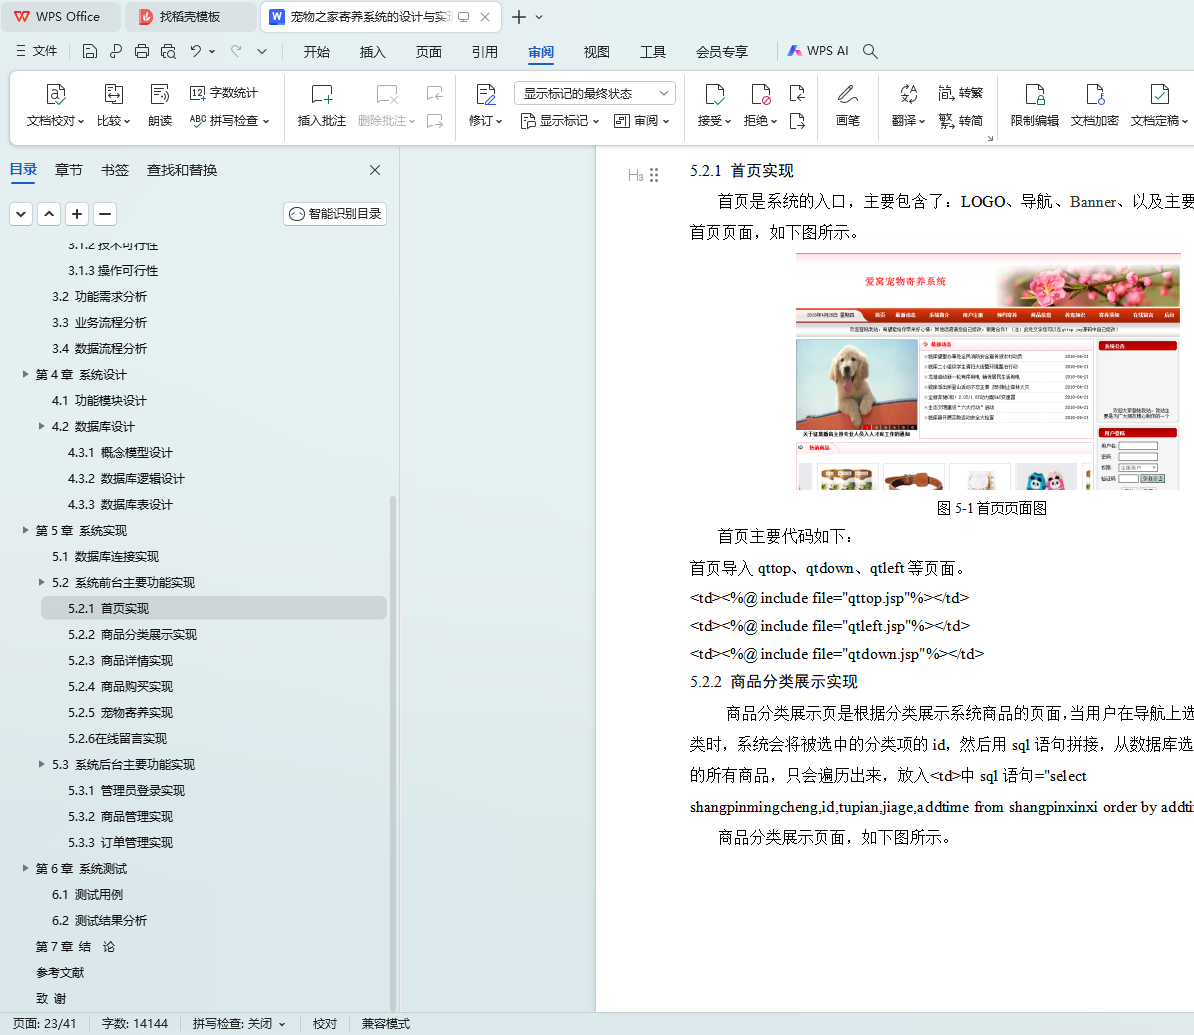Switch to the 书签 navigation tab

click(x=115, y=170)
